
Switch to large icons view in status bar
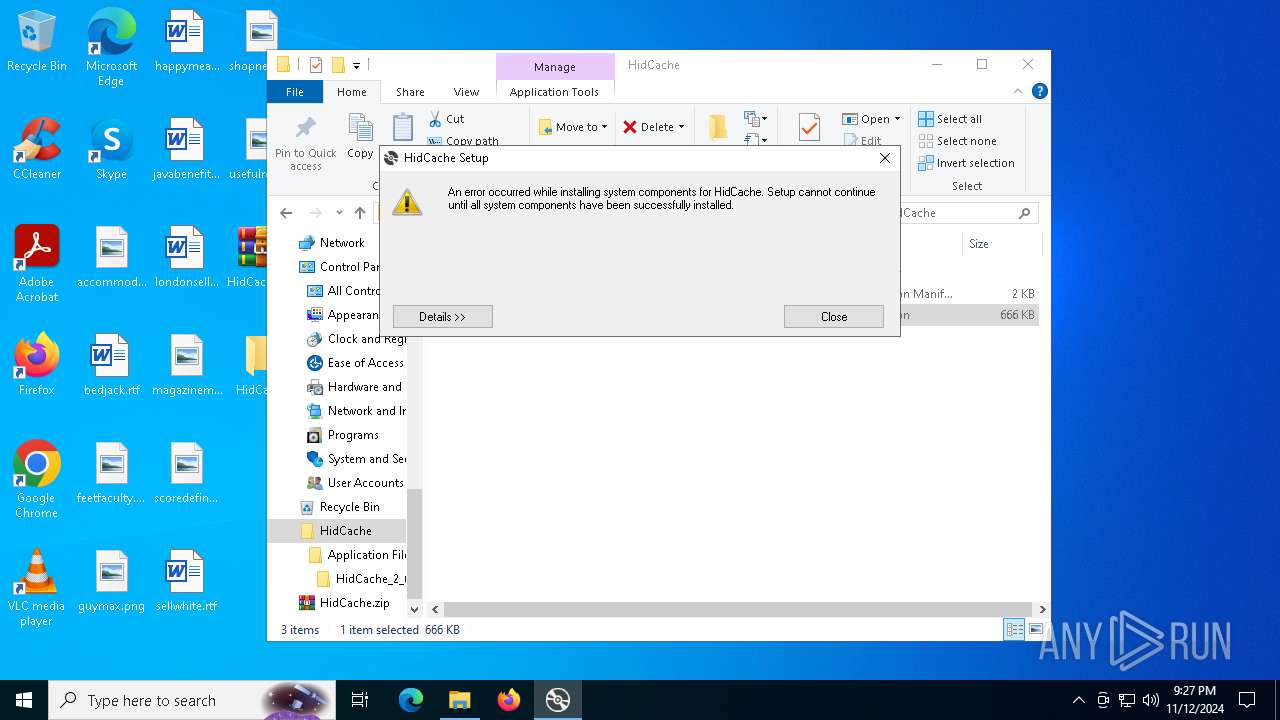(x=1036, y=629)
